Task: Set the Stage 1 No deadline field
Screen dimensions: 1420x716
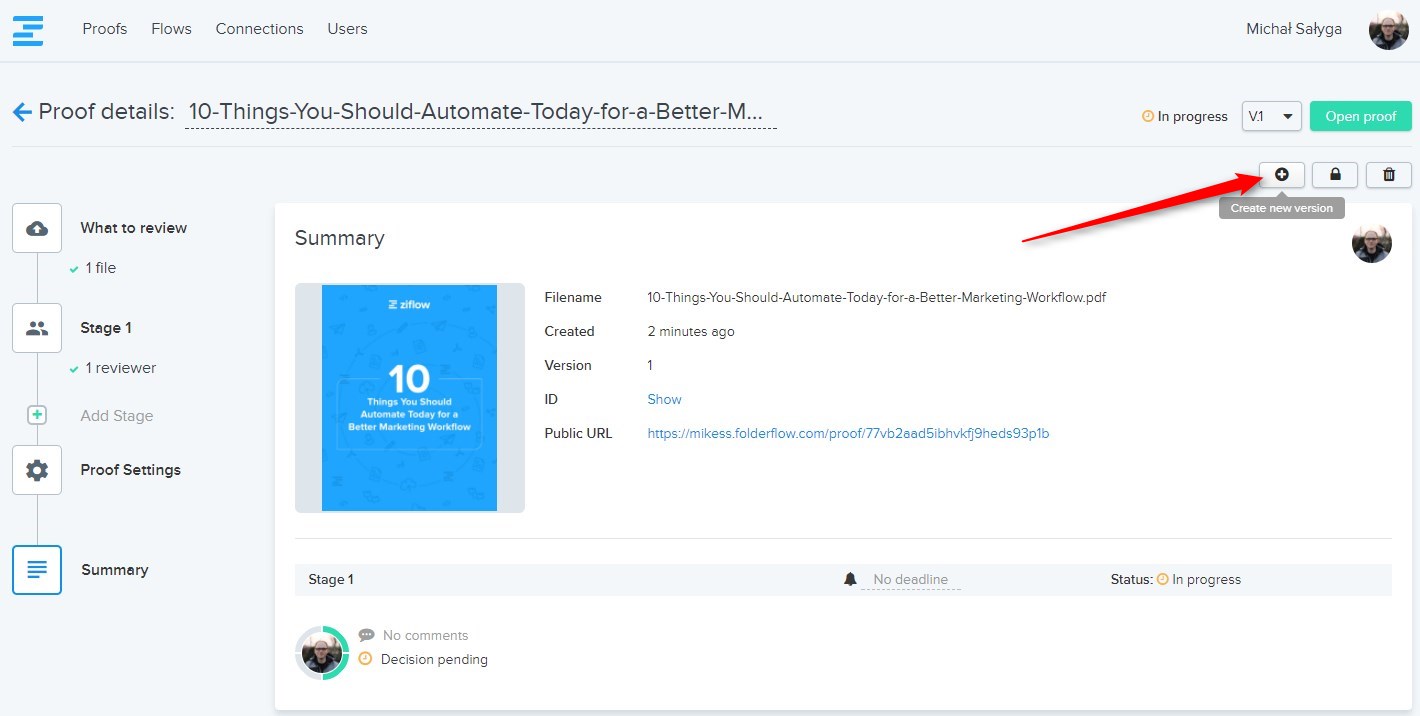Action: click(x=910, y=579)
